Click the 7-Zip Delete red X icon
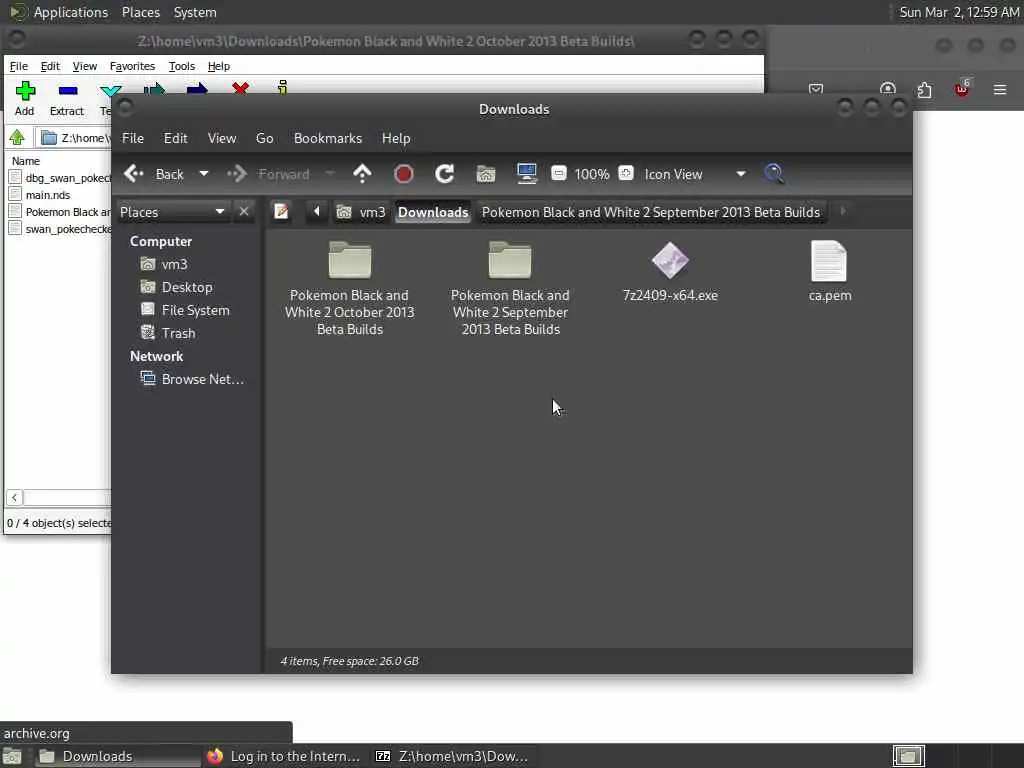The height and width of the screenshot is (768, 1024). (240, 88)
